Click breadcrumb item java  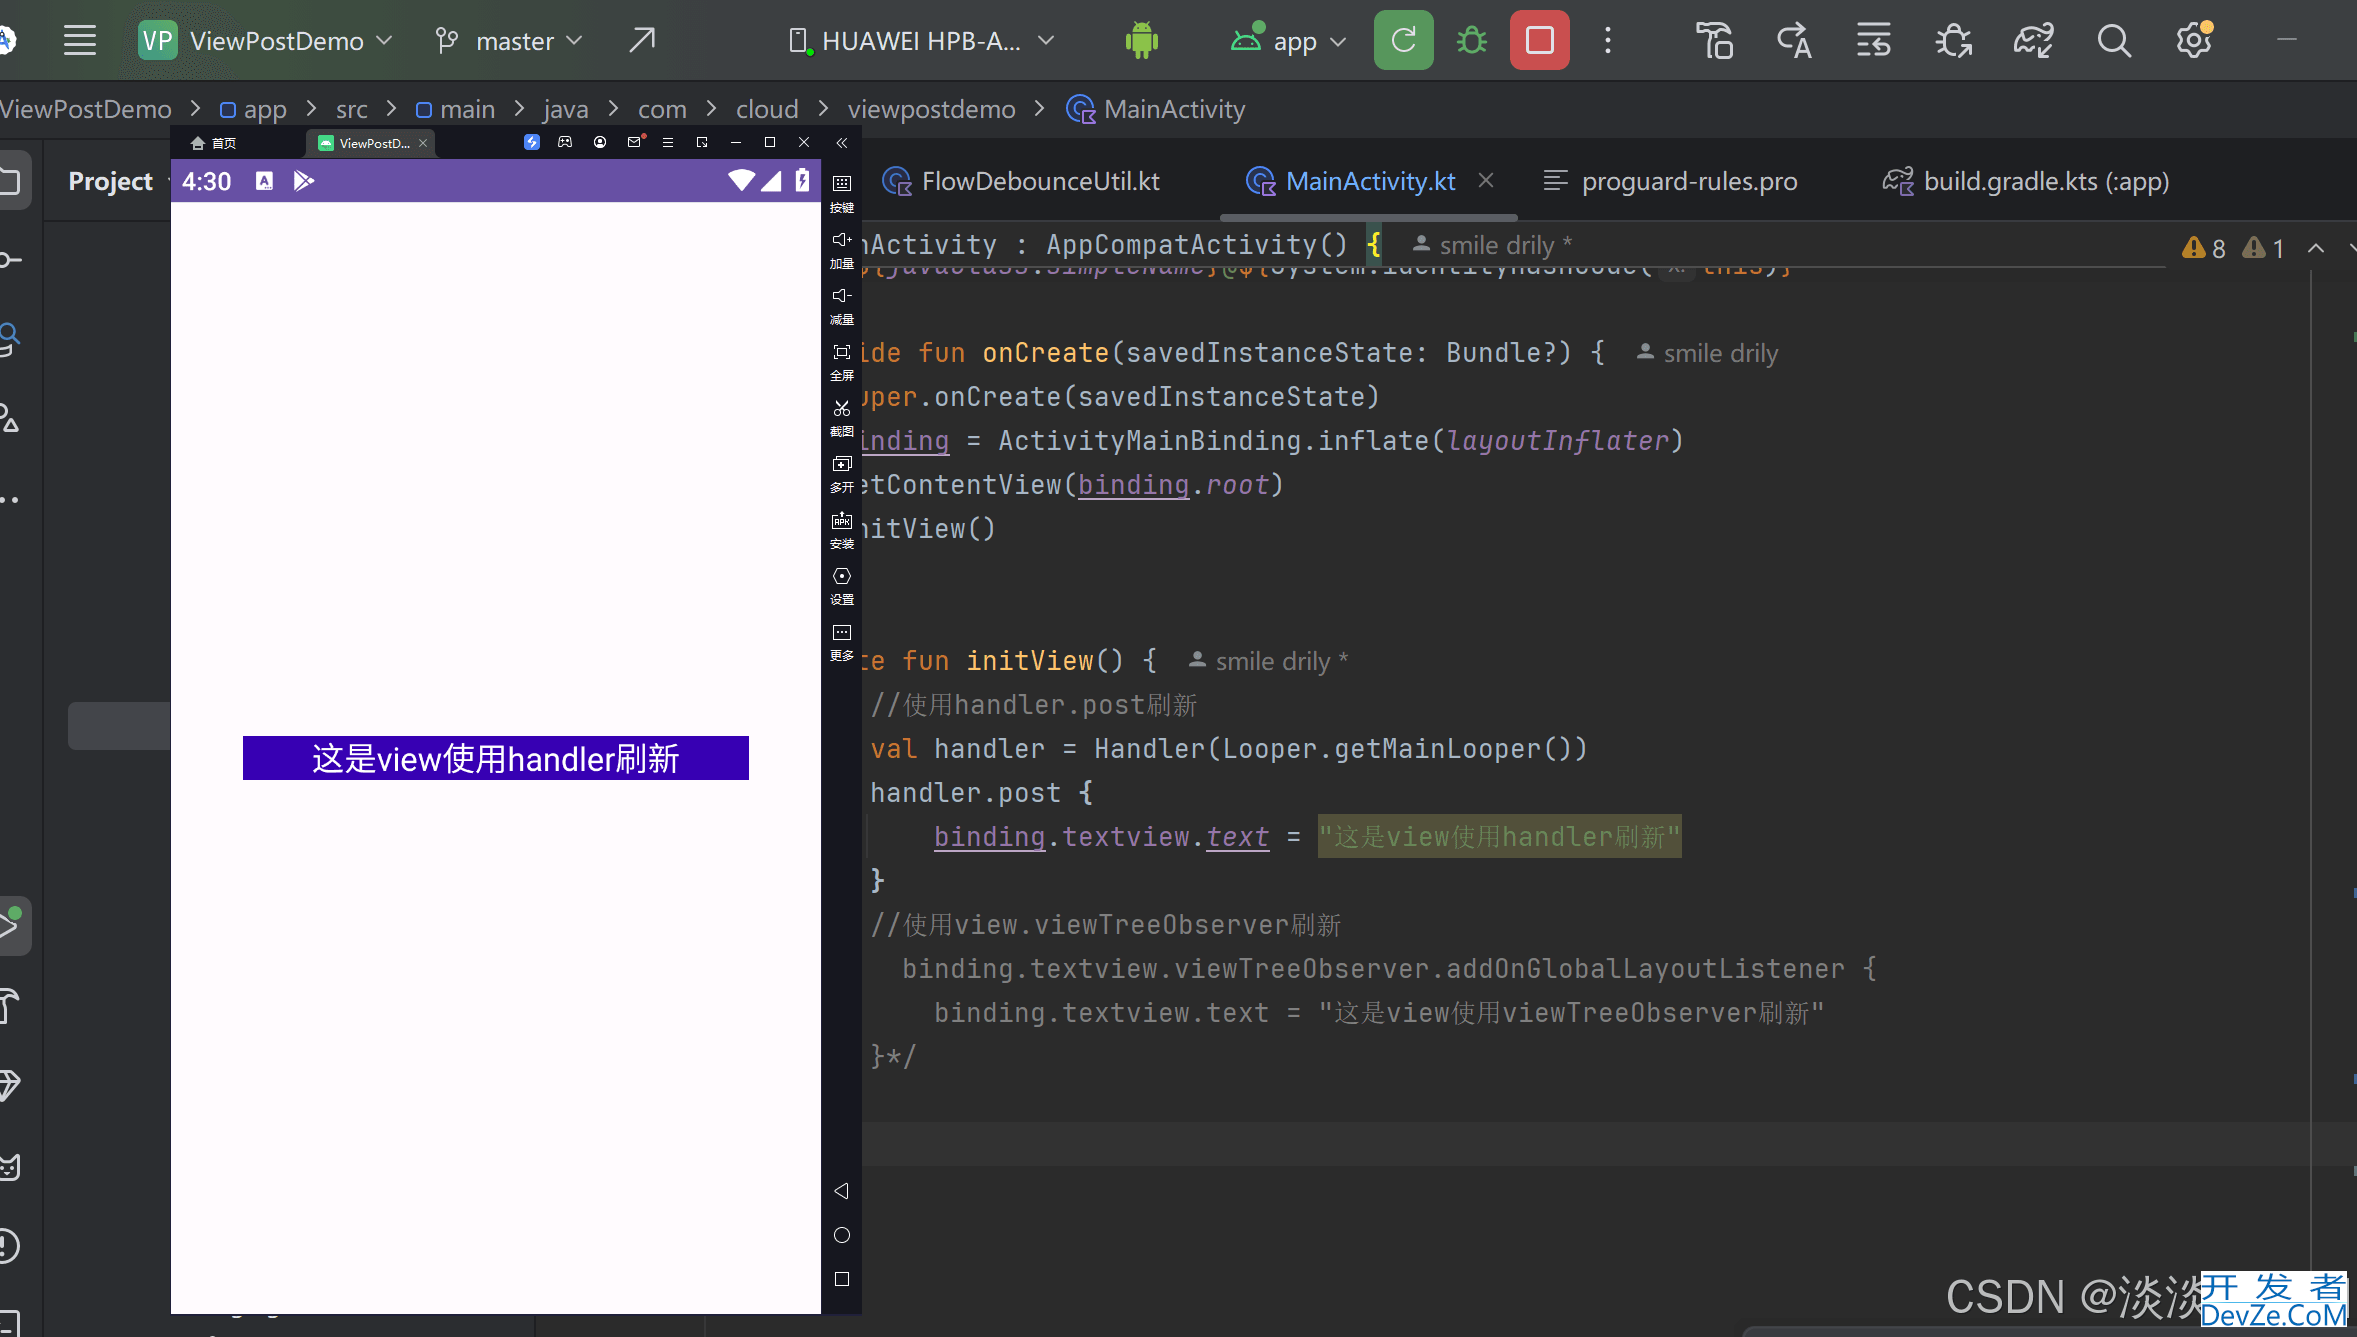click(x=566, y=109)
